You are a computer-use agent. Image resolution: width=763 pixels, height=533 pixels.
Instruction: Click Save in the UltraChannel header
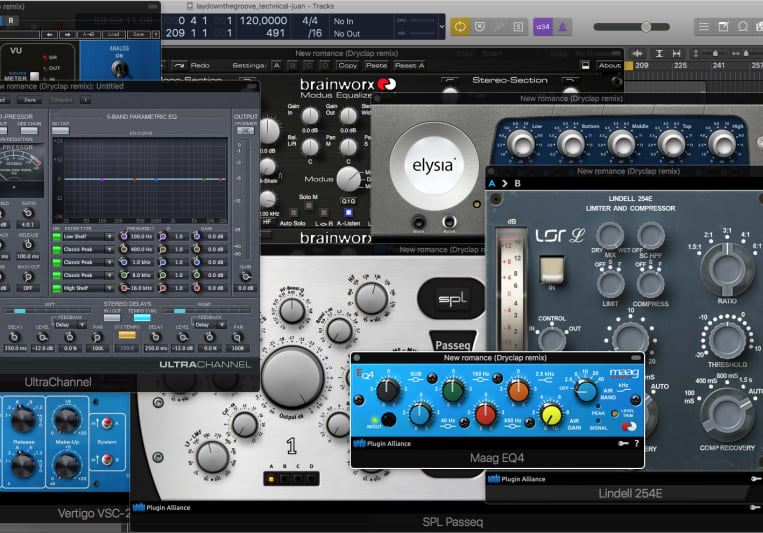[x=30, y=100]
